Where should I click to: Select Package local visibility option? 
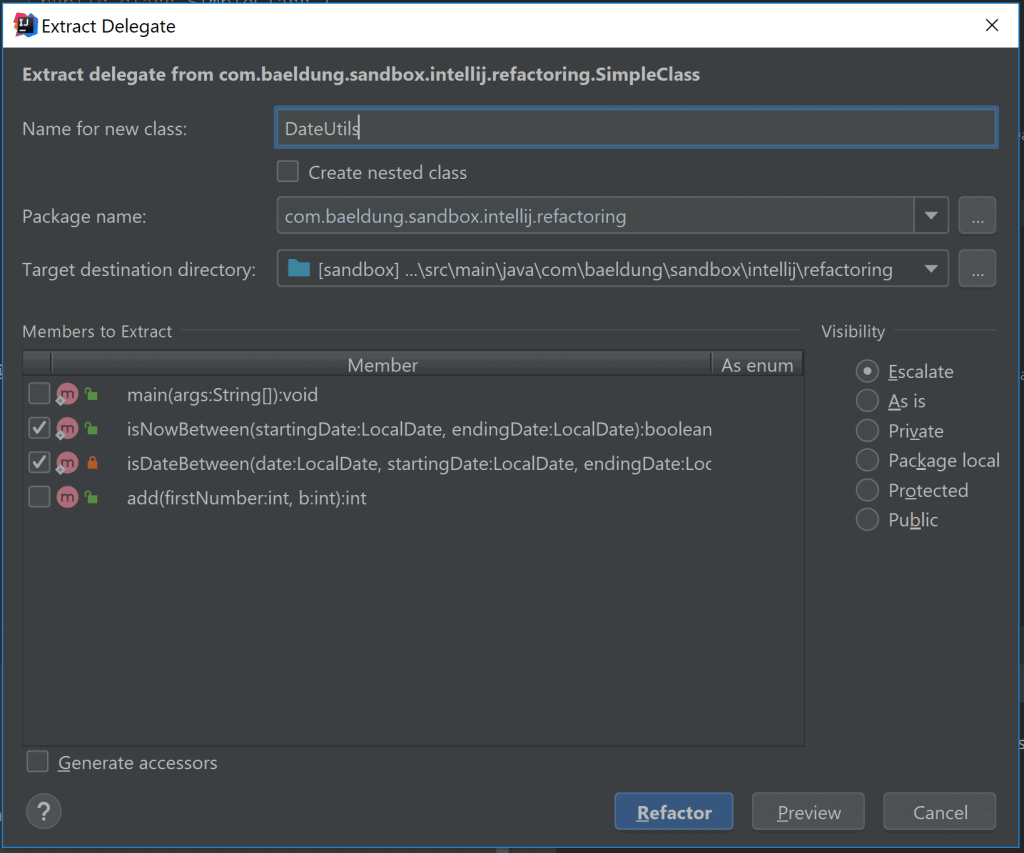pyautogui.click(x=928, y=460)
